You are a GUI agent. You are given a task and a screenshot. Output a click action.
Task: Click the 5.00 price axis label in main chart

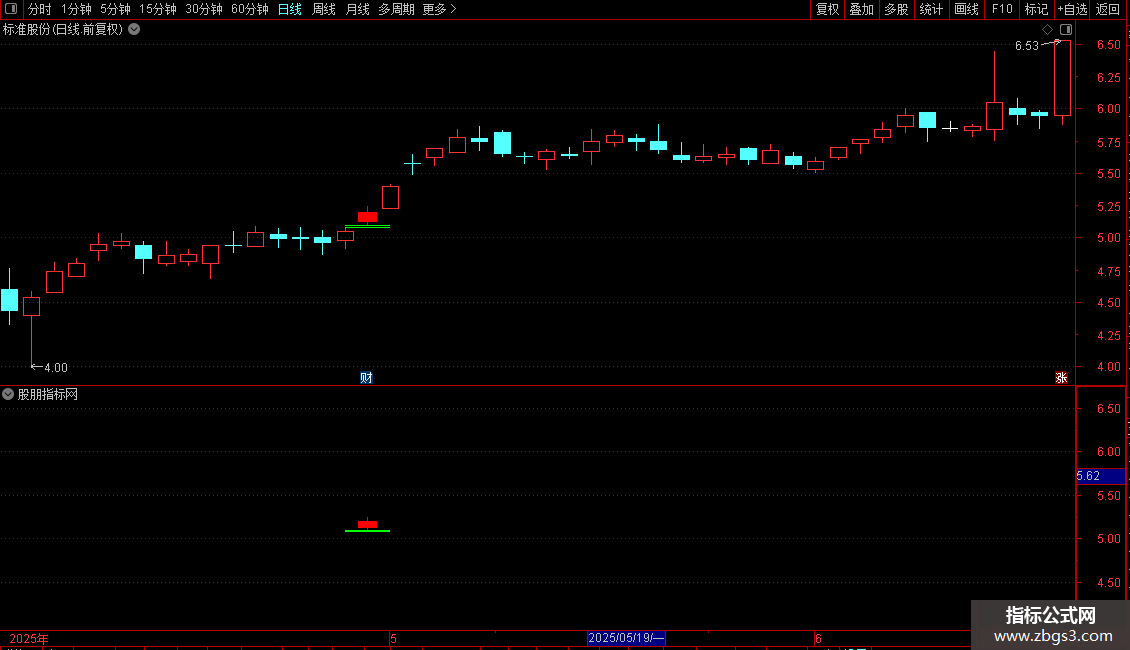[x=1108, y=238]
